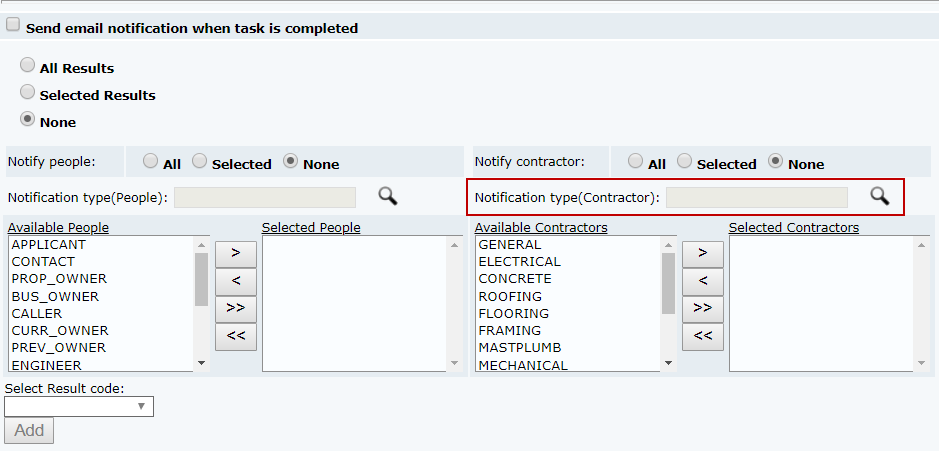Remove a person from Selected People
Screen dimensions: 939x451
236,280
